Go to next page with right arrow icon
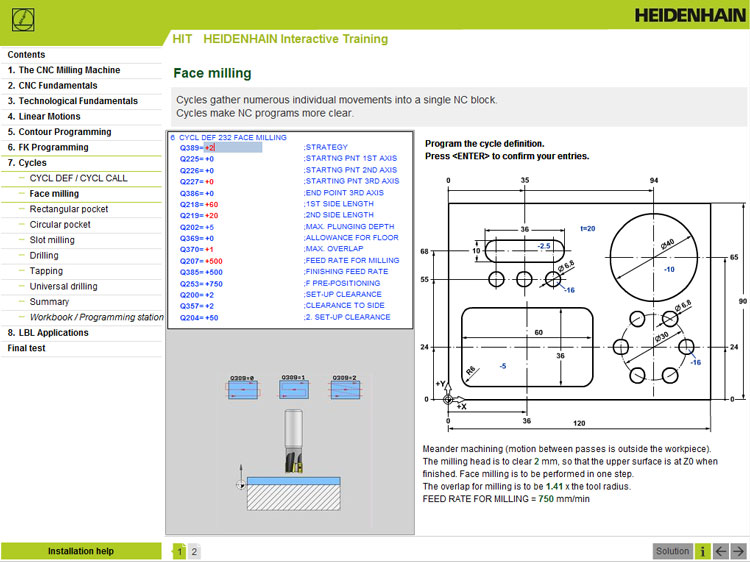The height and width of the screenshot is (562, 750). click(x=739, y=551)
